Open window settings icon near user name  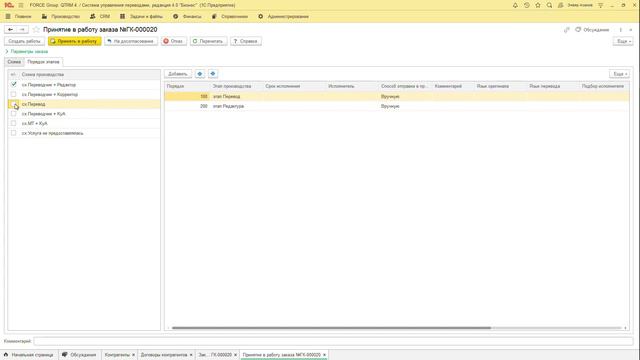(600, 5)
